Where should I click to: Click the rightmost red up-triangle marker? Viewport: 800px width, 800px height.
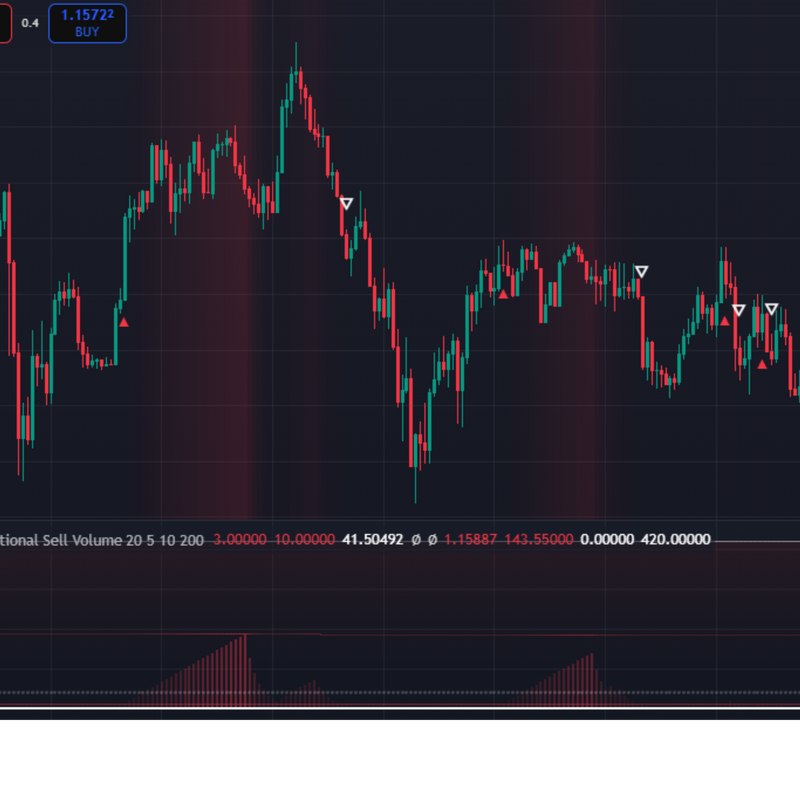[x=762, y=364]
